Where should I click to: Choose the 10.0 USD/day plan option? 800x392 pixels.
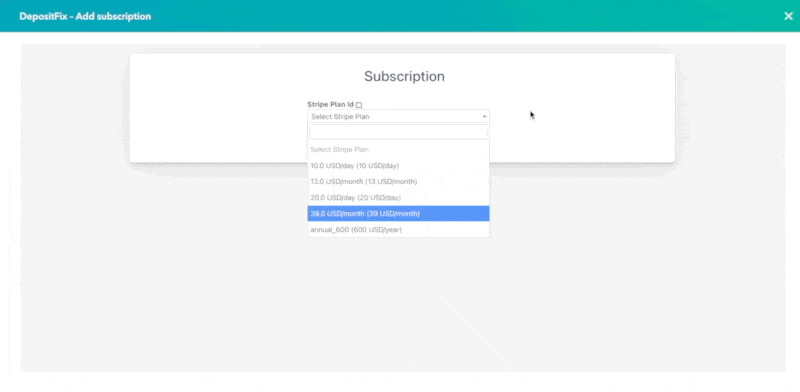tap(398, 166)
